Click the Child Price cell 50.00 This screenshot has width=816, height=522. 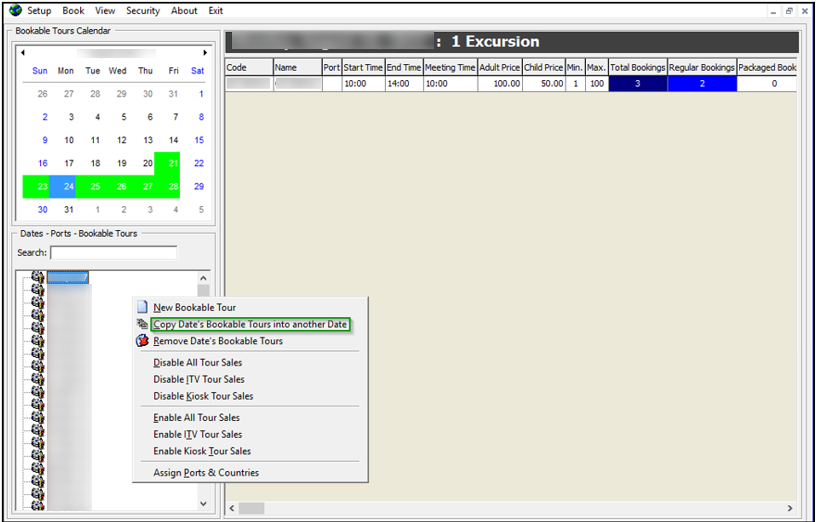tap(543, 84)
